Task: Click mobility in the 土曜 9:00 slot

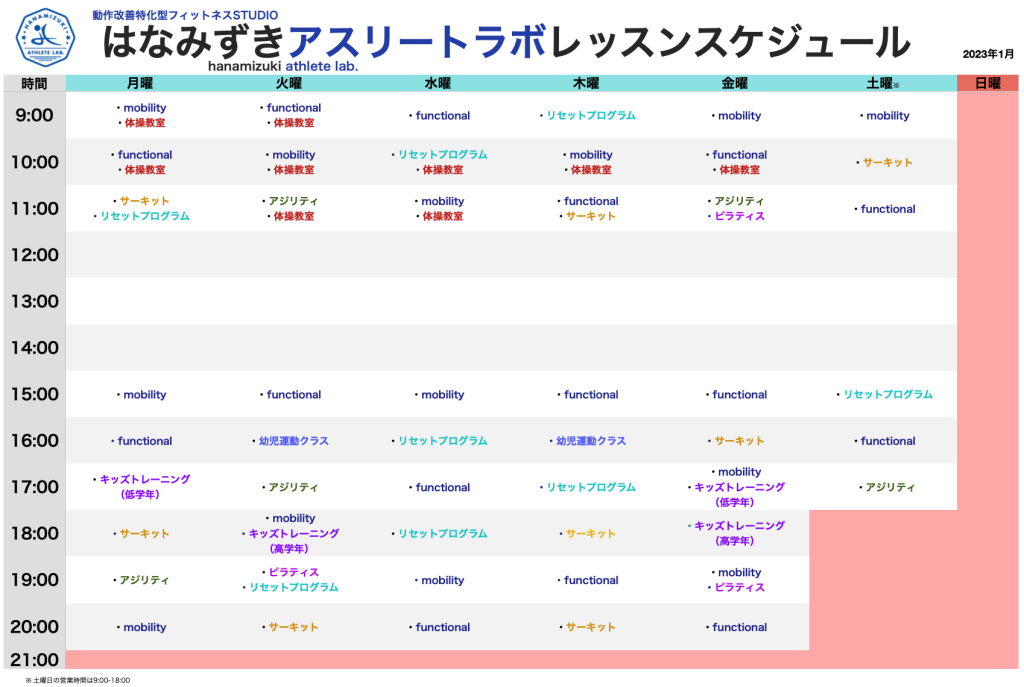Action: (888, 116)
